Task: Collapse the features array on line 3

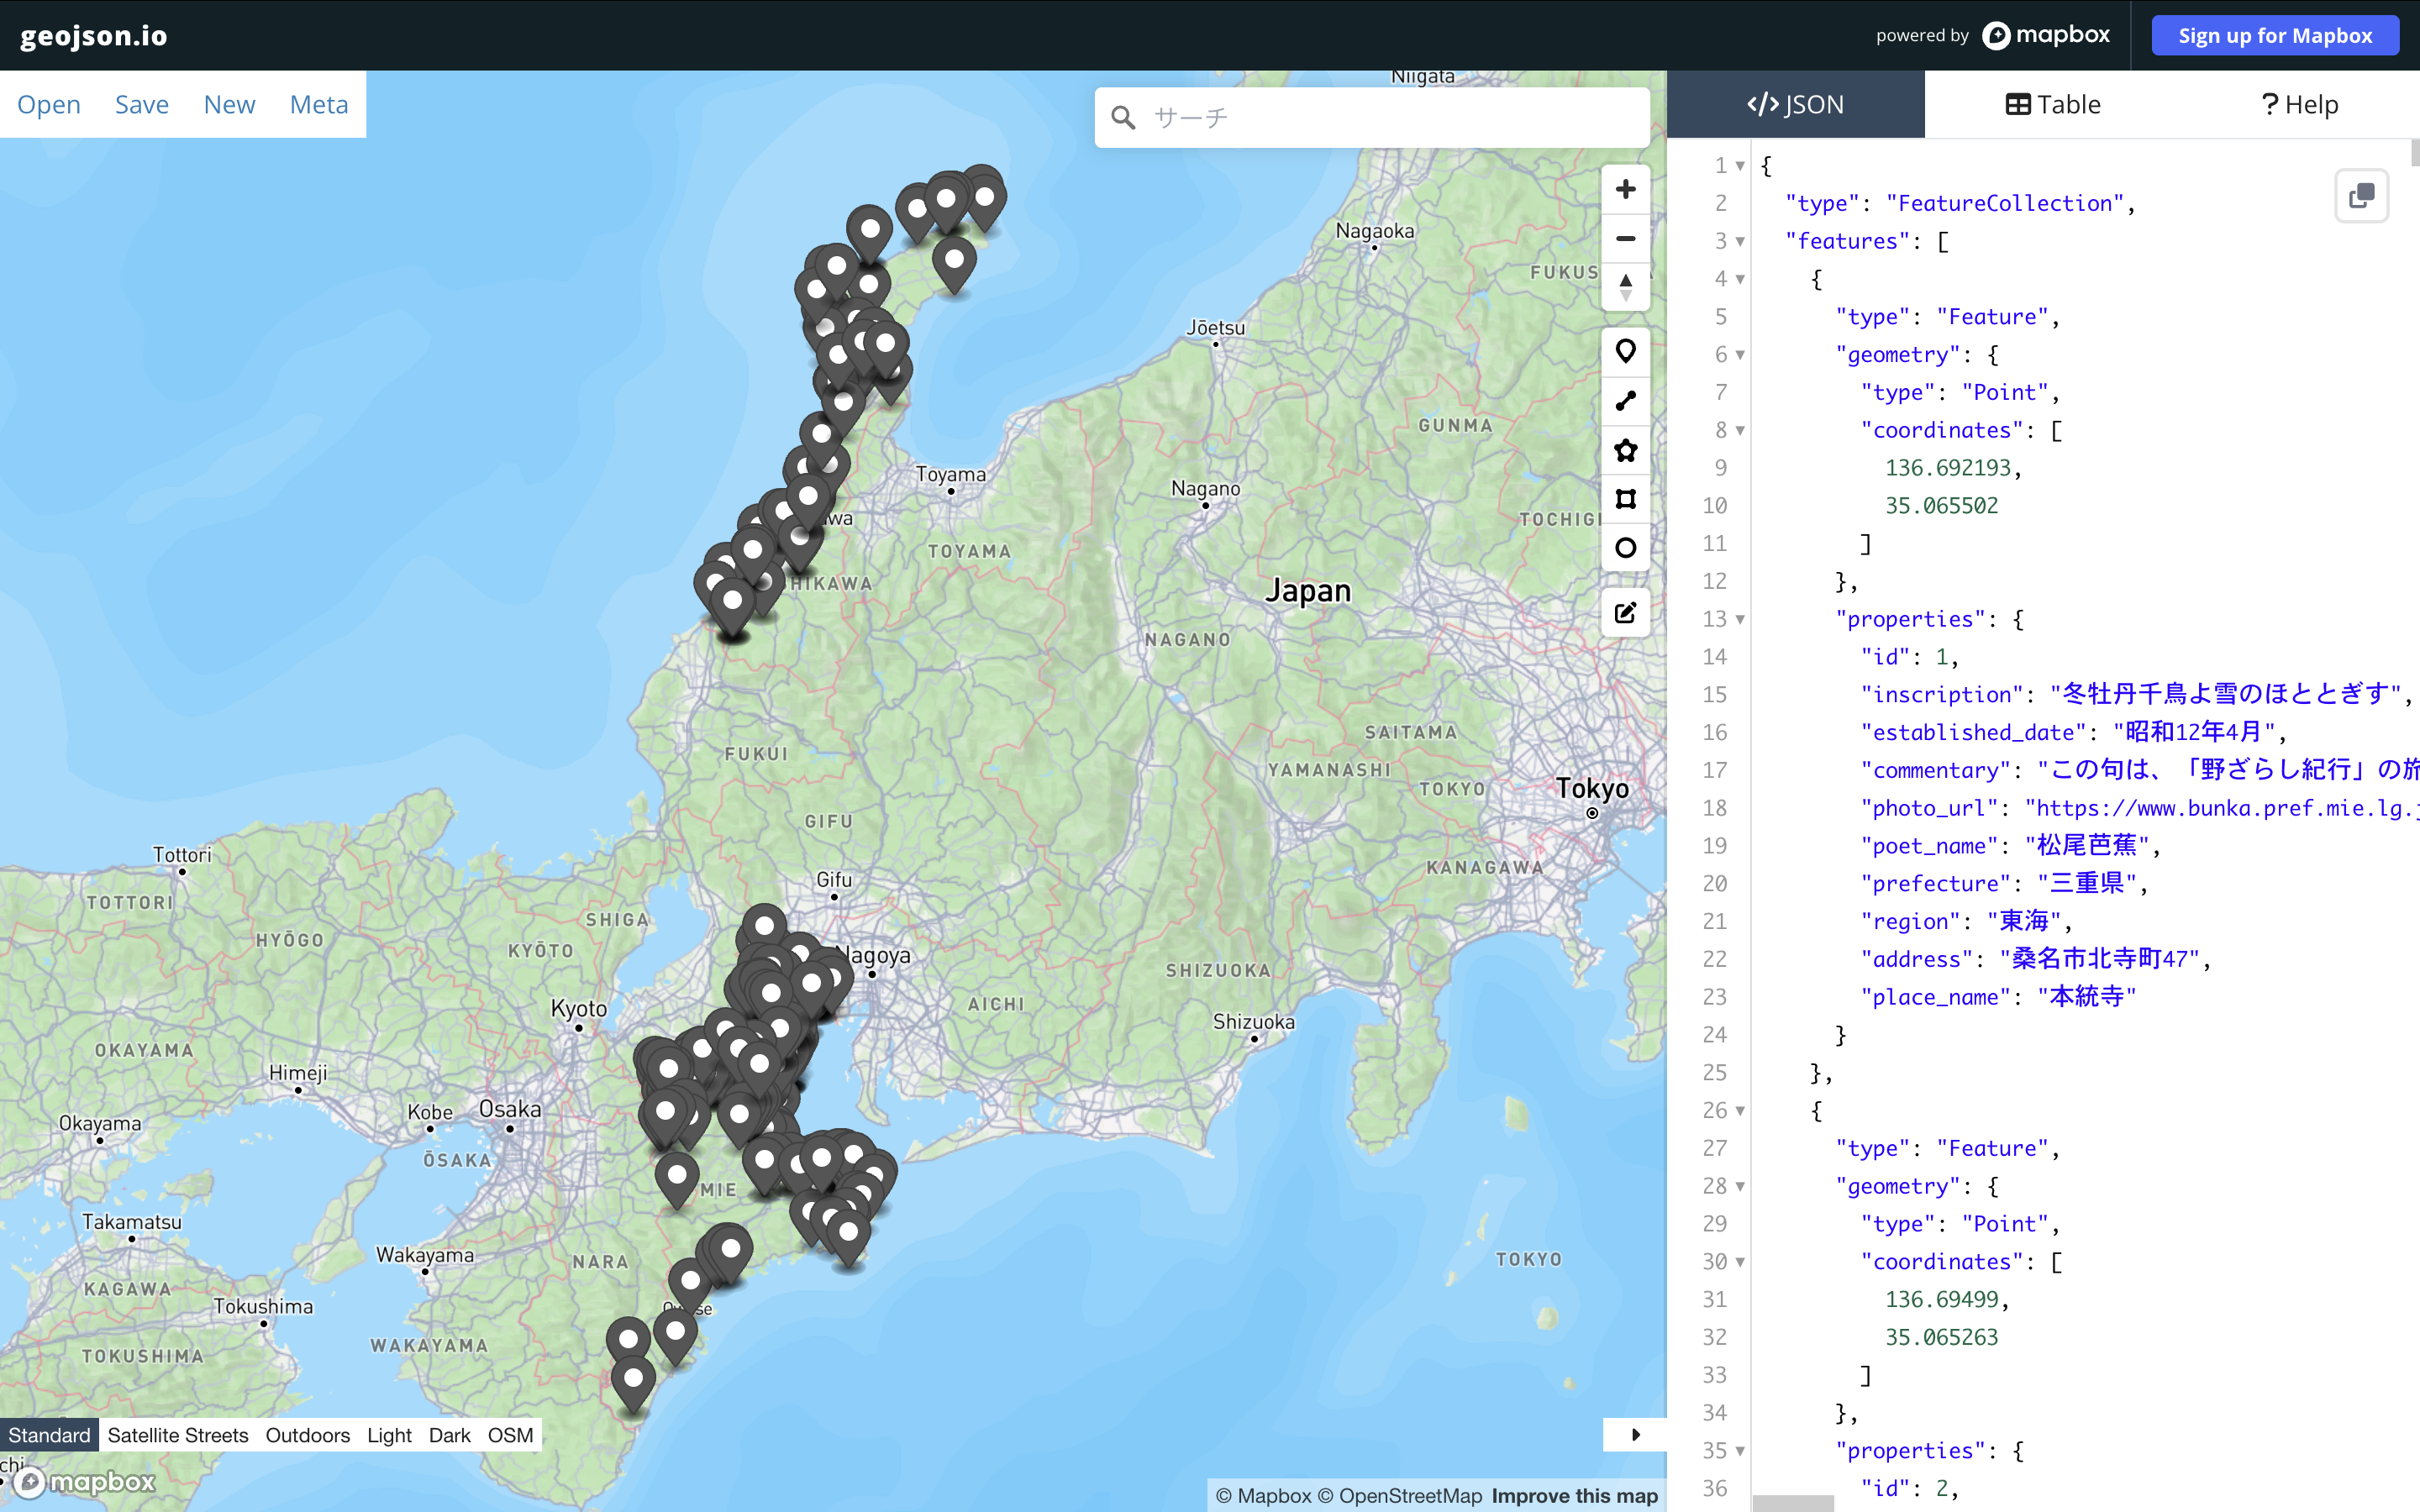Action: point(1740,241)
